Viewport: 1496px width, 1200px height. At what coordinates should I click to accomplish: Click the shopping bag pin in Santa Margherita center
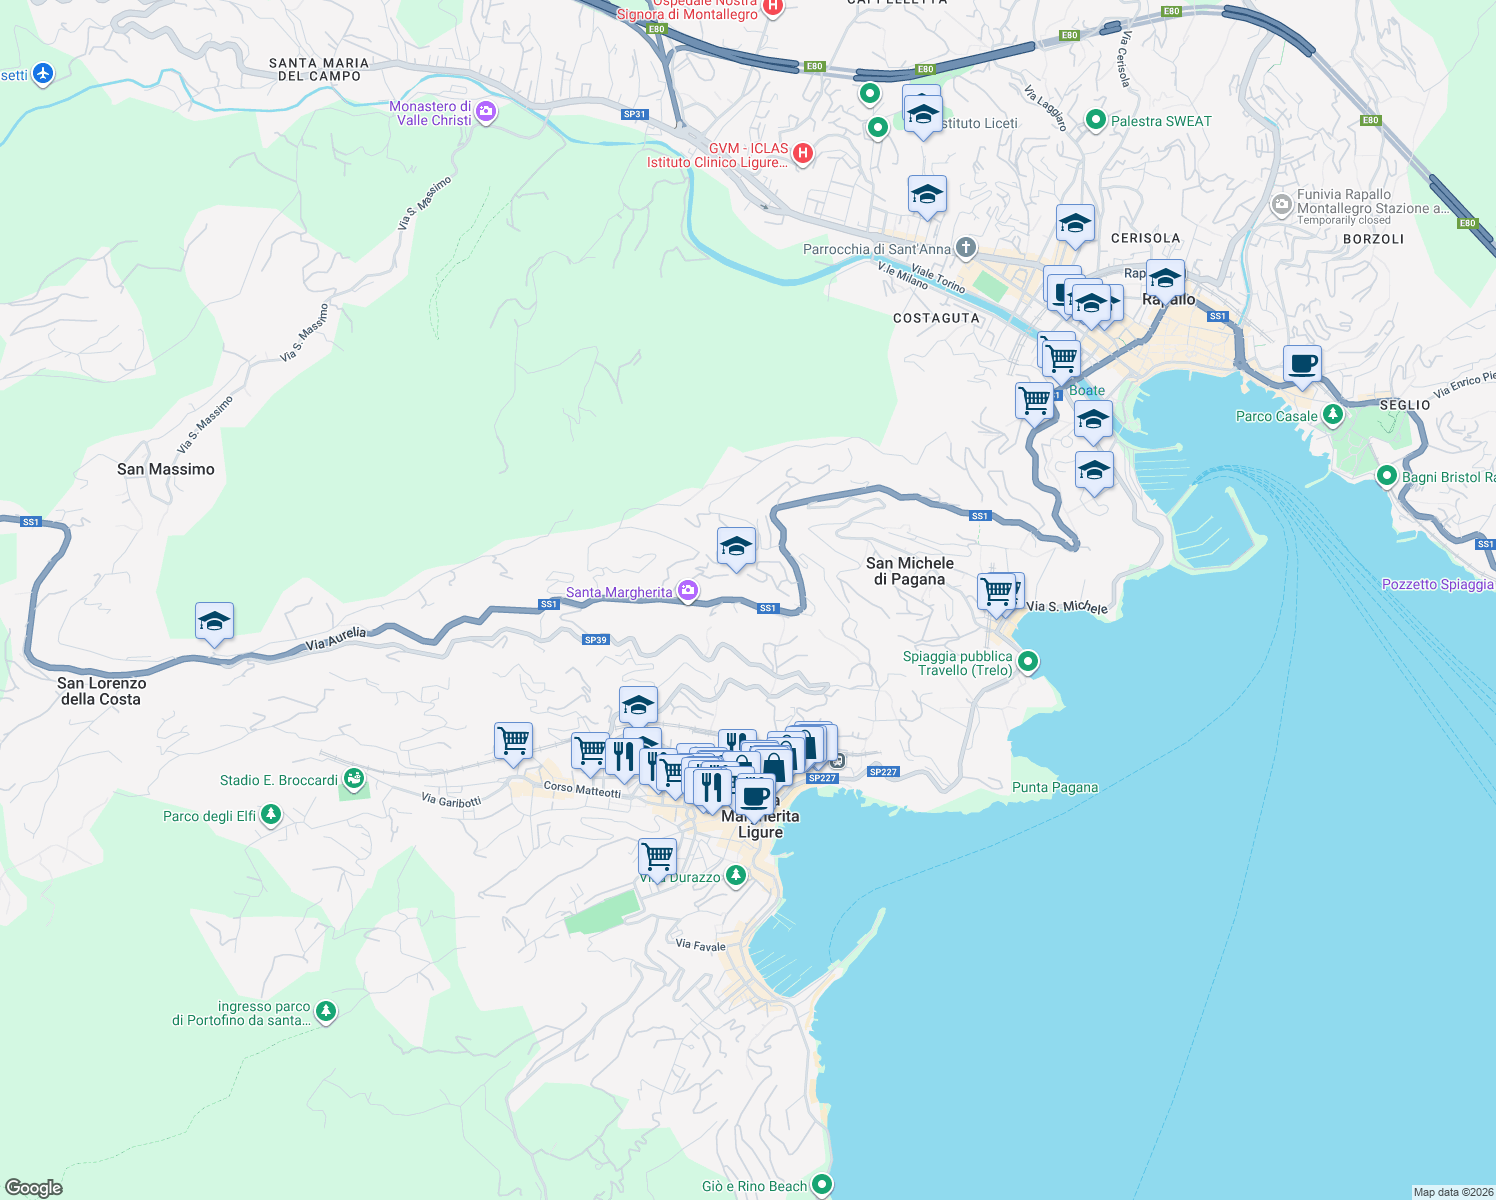click(x=775, y=765)
